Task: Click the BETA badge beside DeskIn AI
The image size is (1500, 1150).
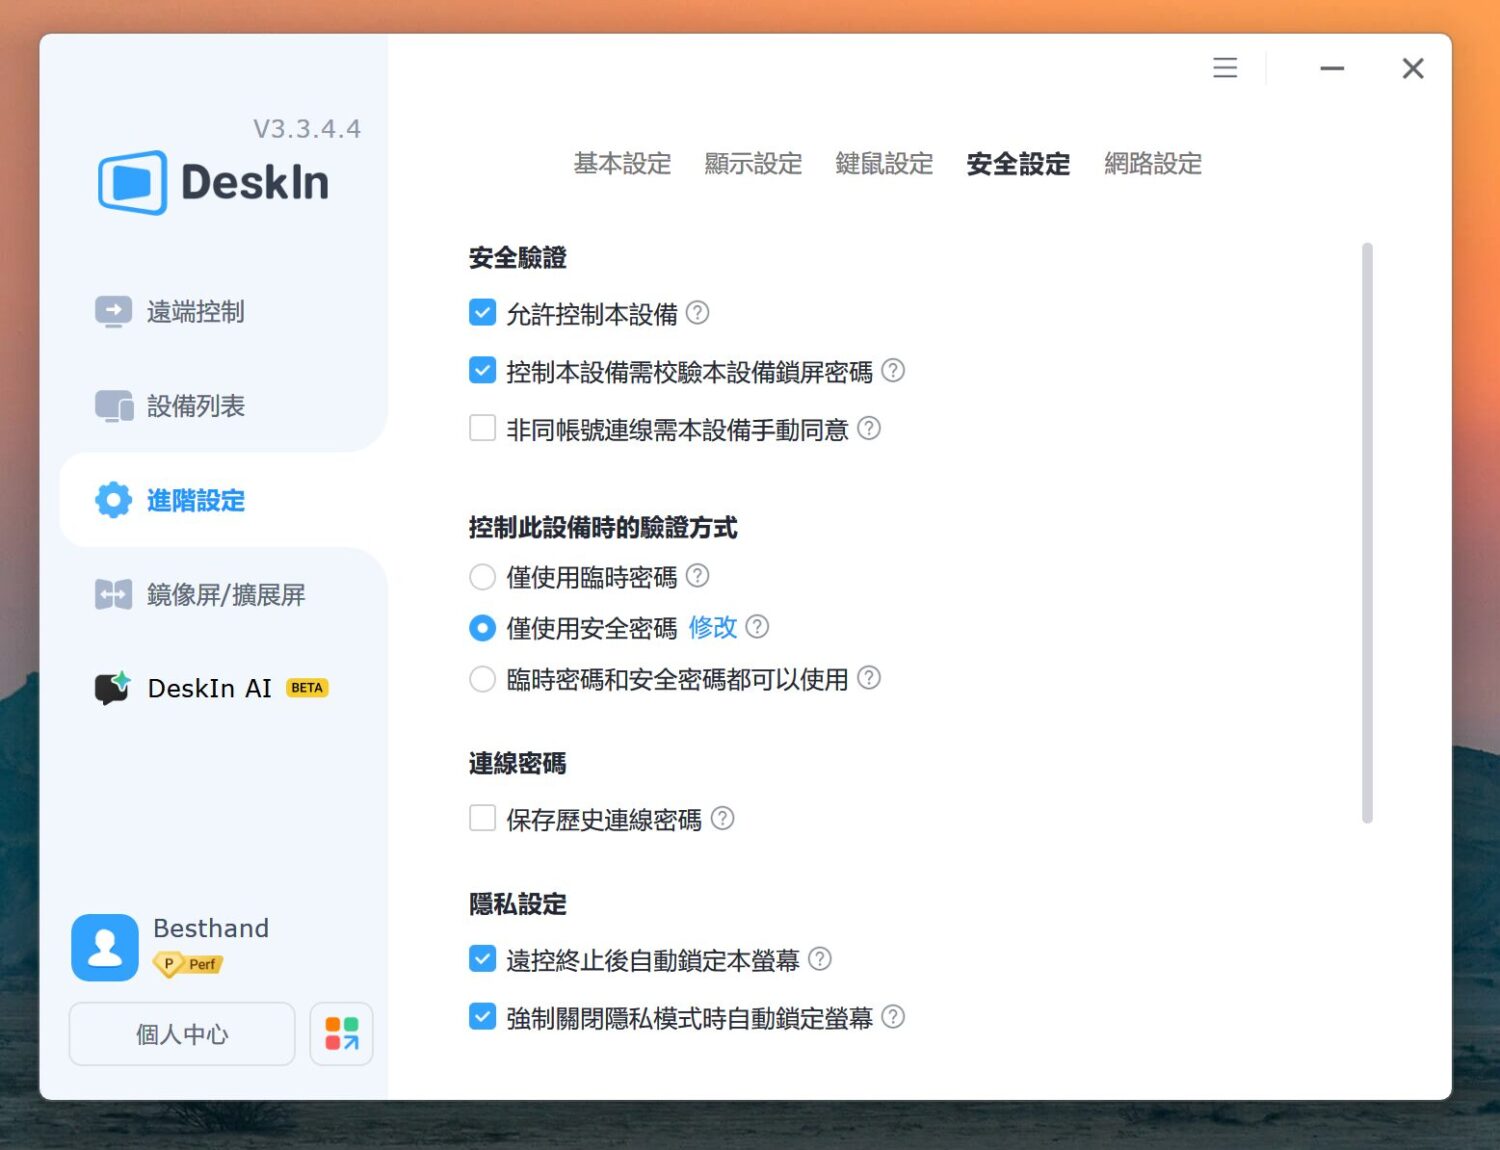Action: point(307,688)
